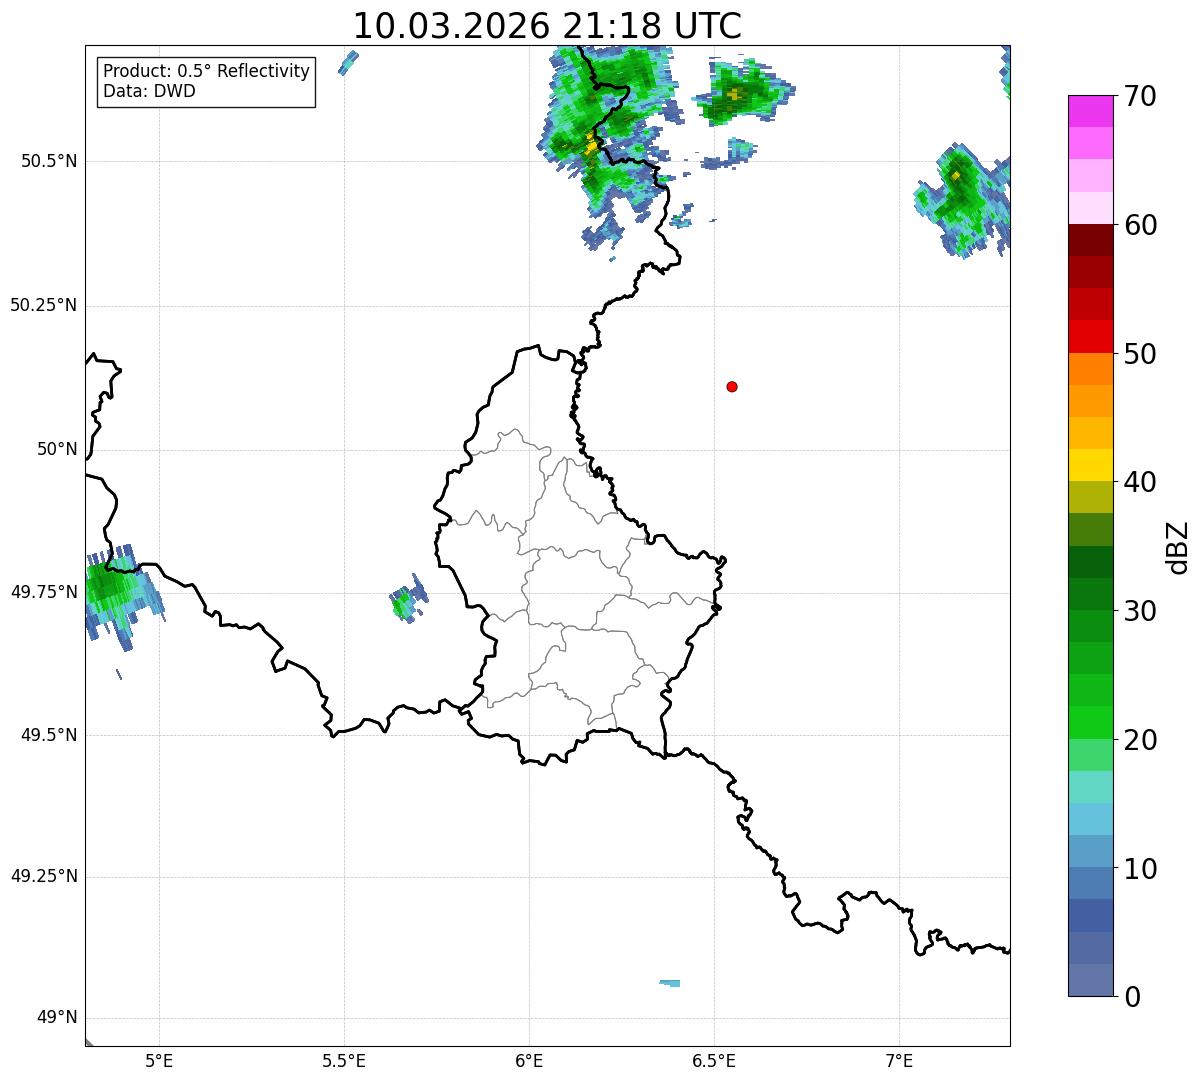
Task: Click the '5°E' longitude label
Action: click(x=159, y=1061)
